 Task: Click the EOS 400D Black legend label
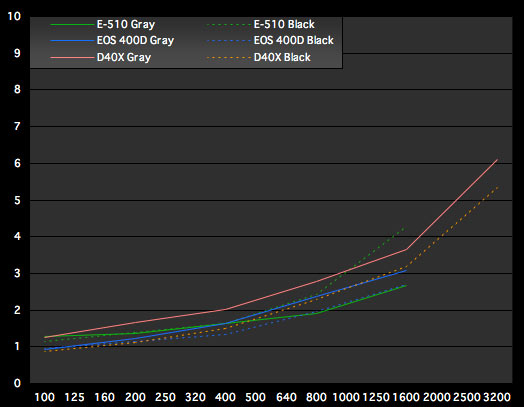point(293,40)
